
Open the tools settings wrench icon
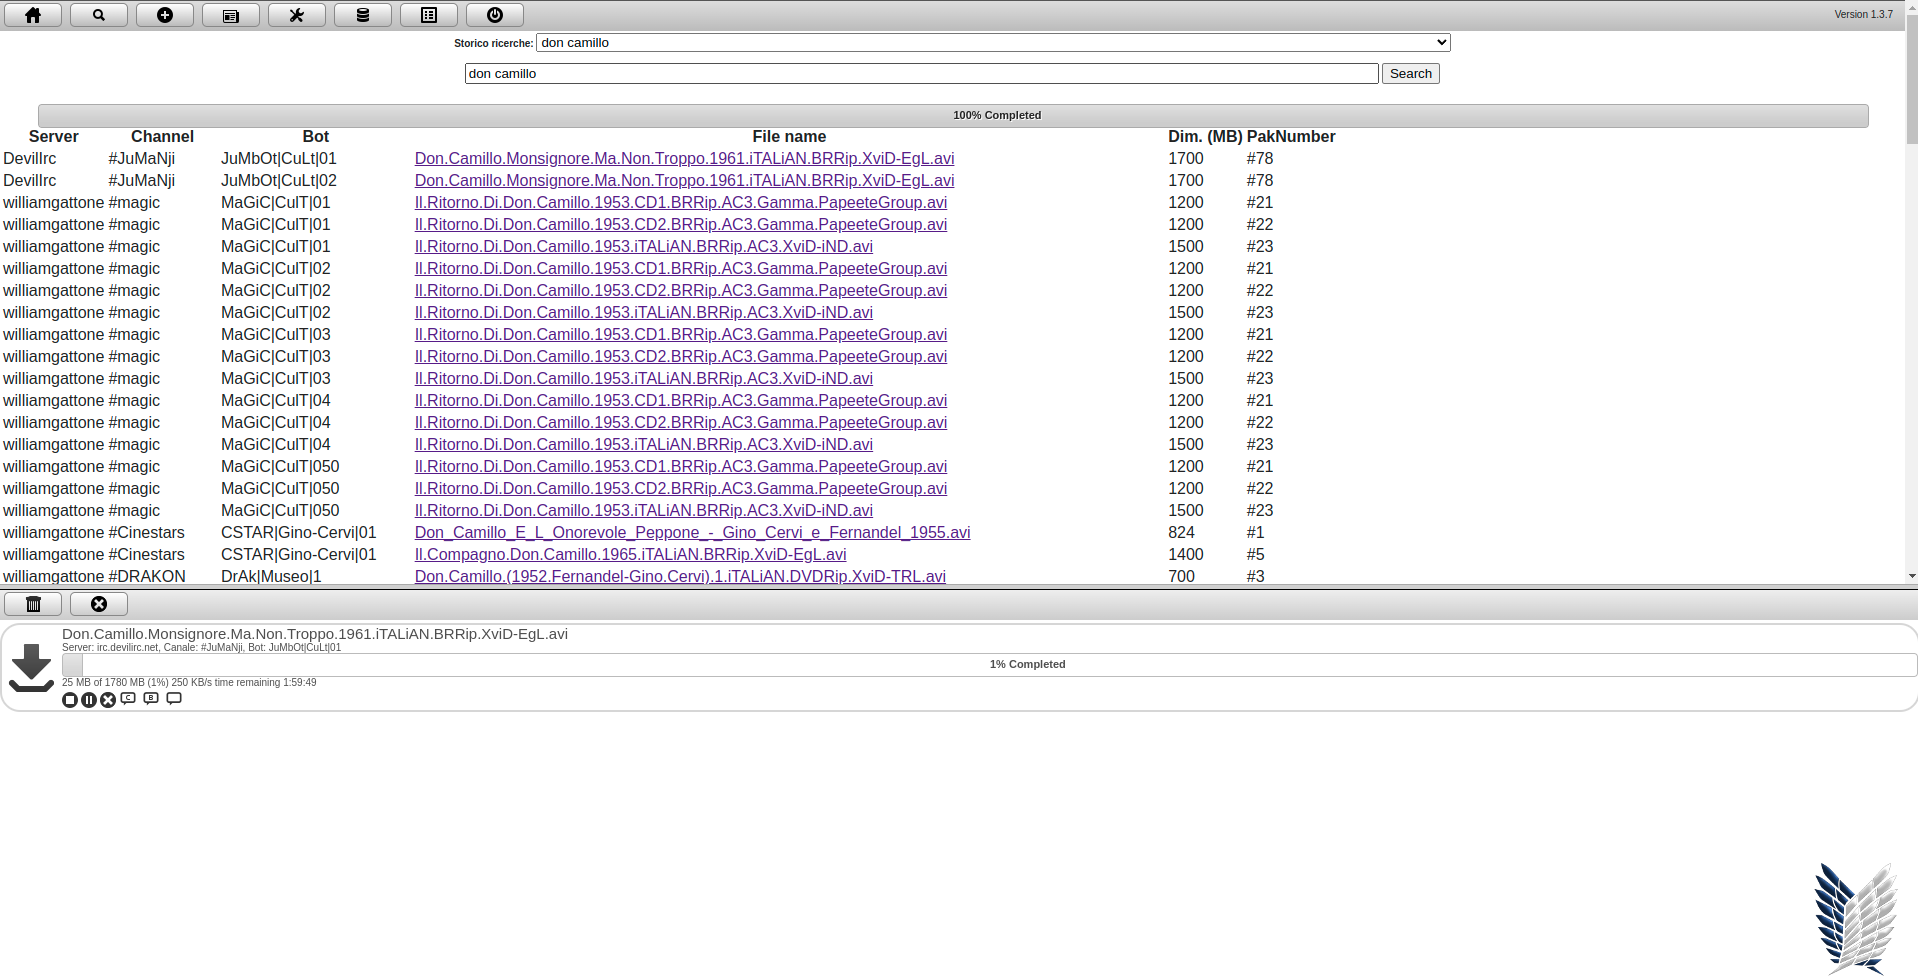(297, 15)
